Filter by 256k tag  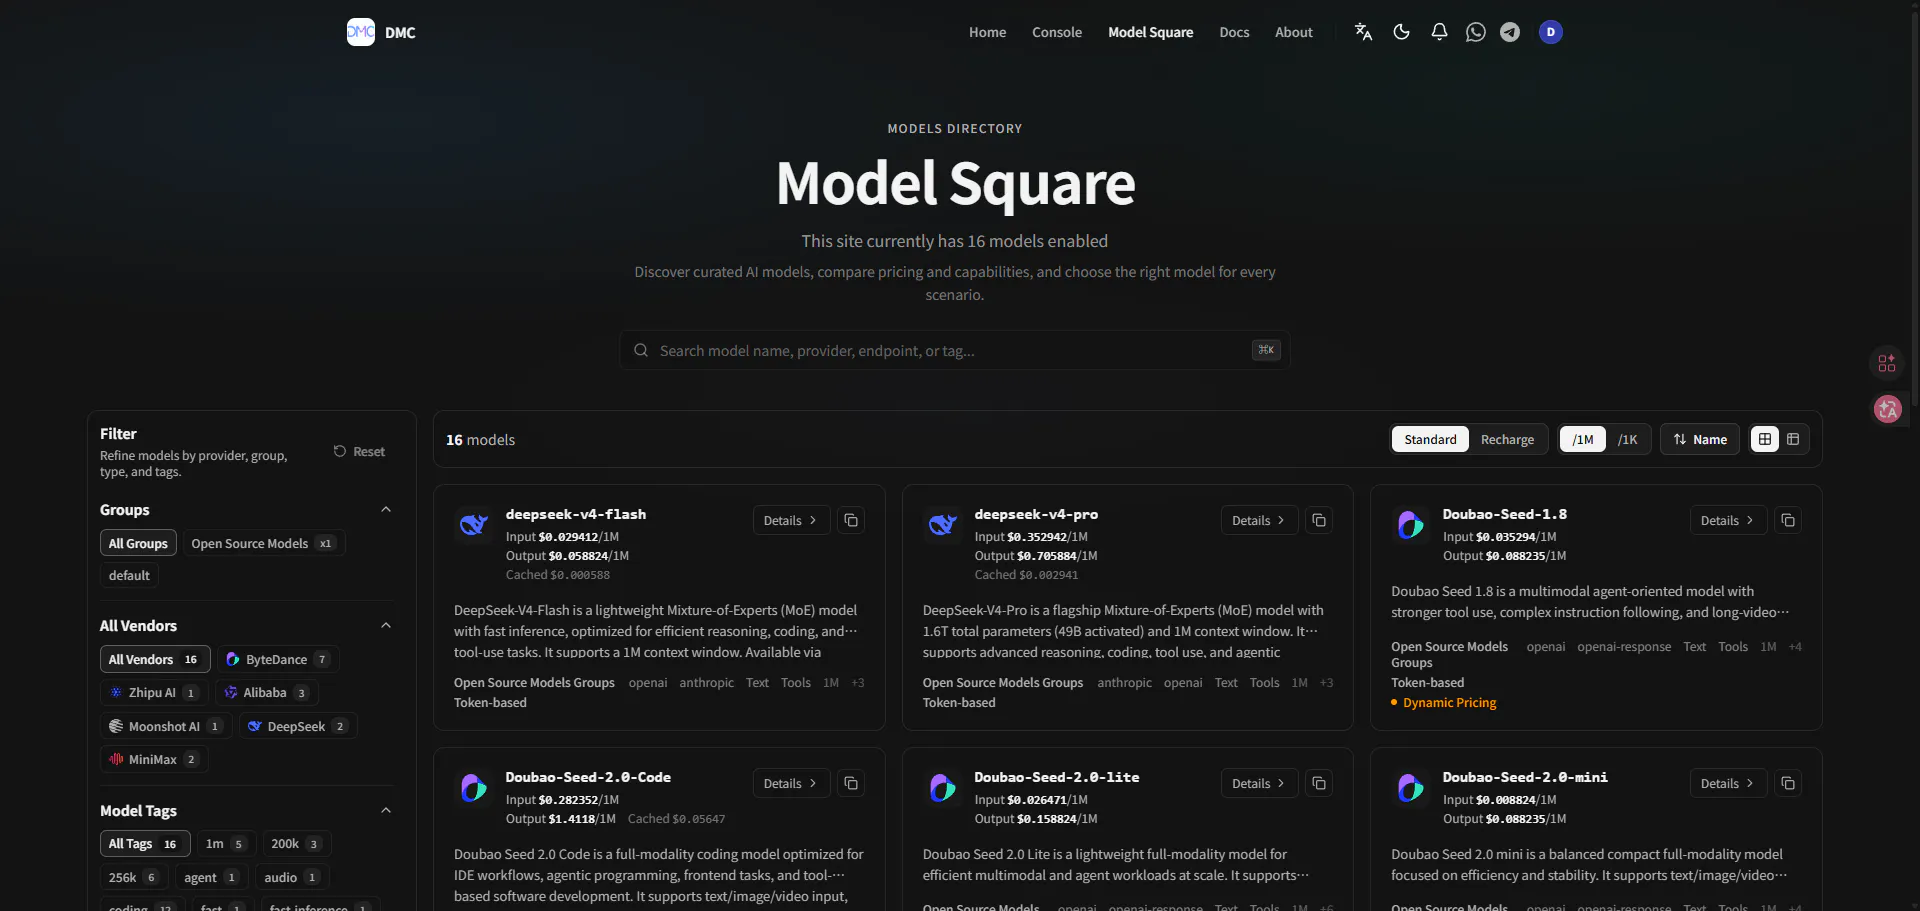133,877
